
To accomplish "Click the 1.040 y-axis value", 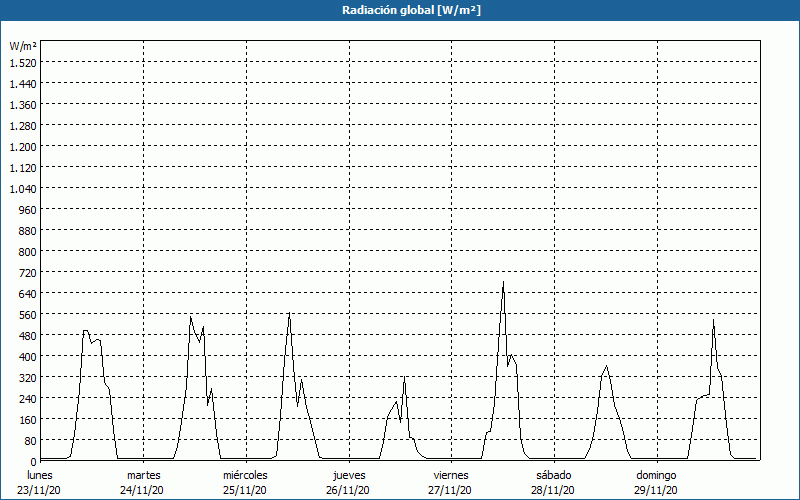I will pos(23,189).
